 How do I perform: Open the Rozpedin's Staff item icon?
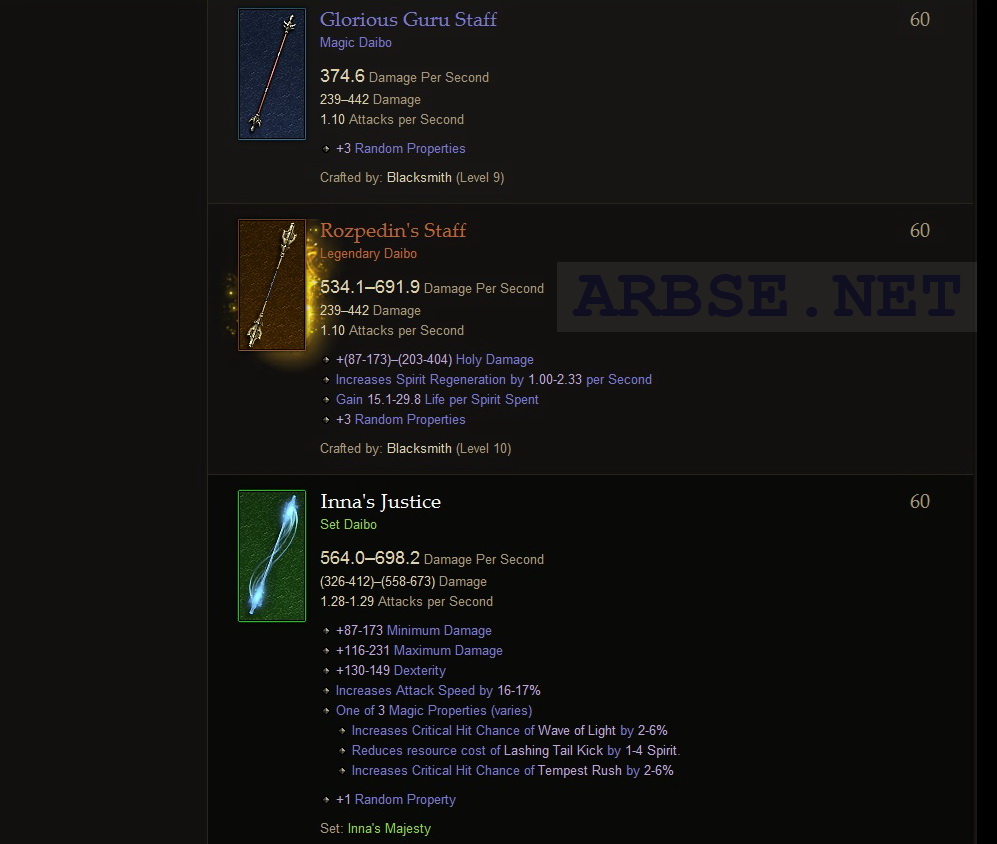[x=272, y=285]
